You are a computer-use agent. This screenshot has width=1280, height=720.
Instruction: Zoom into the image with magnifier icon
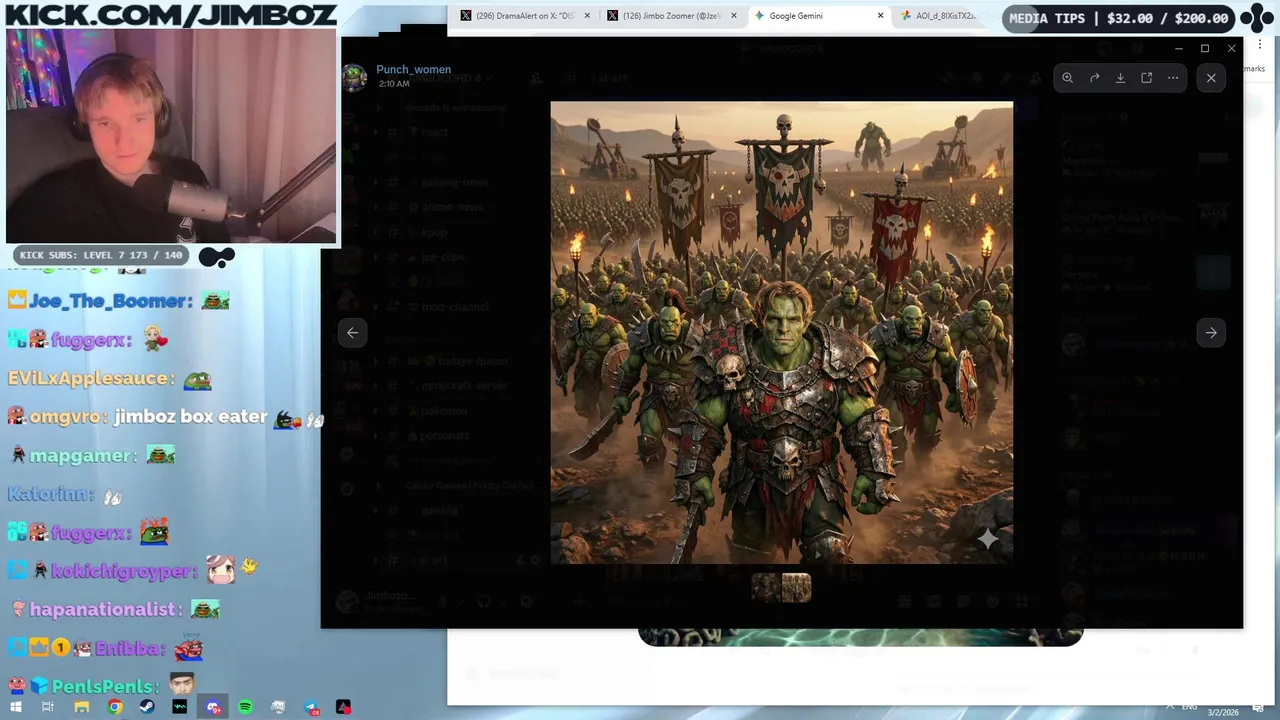pos(1068,78)
